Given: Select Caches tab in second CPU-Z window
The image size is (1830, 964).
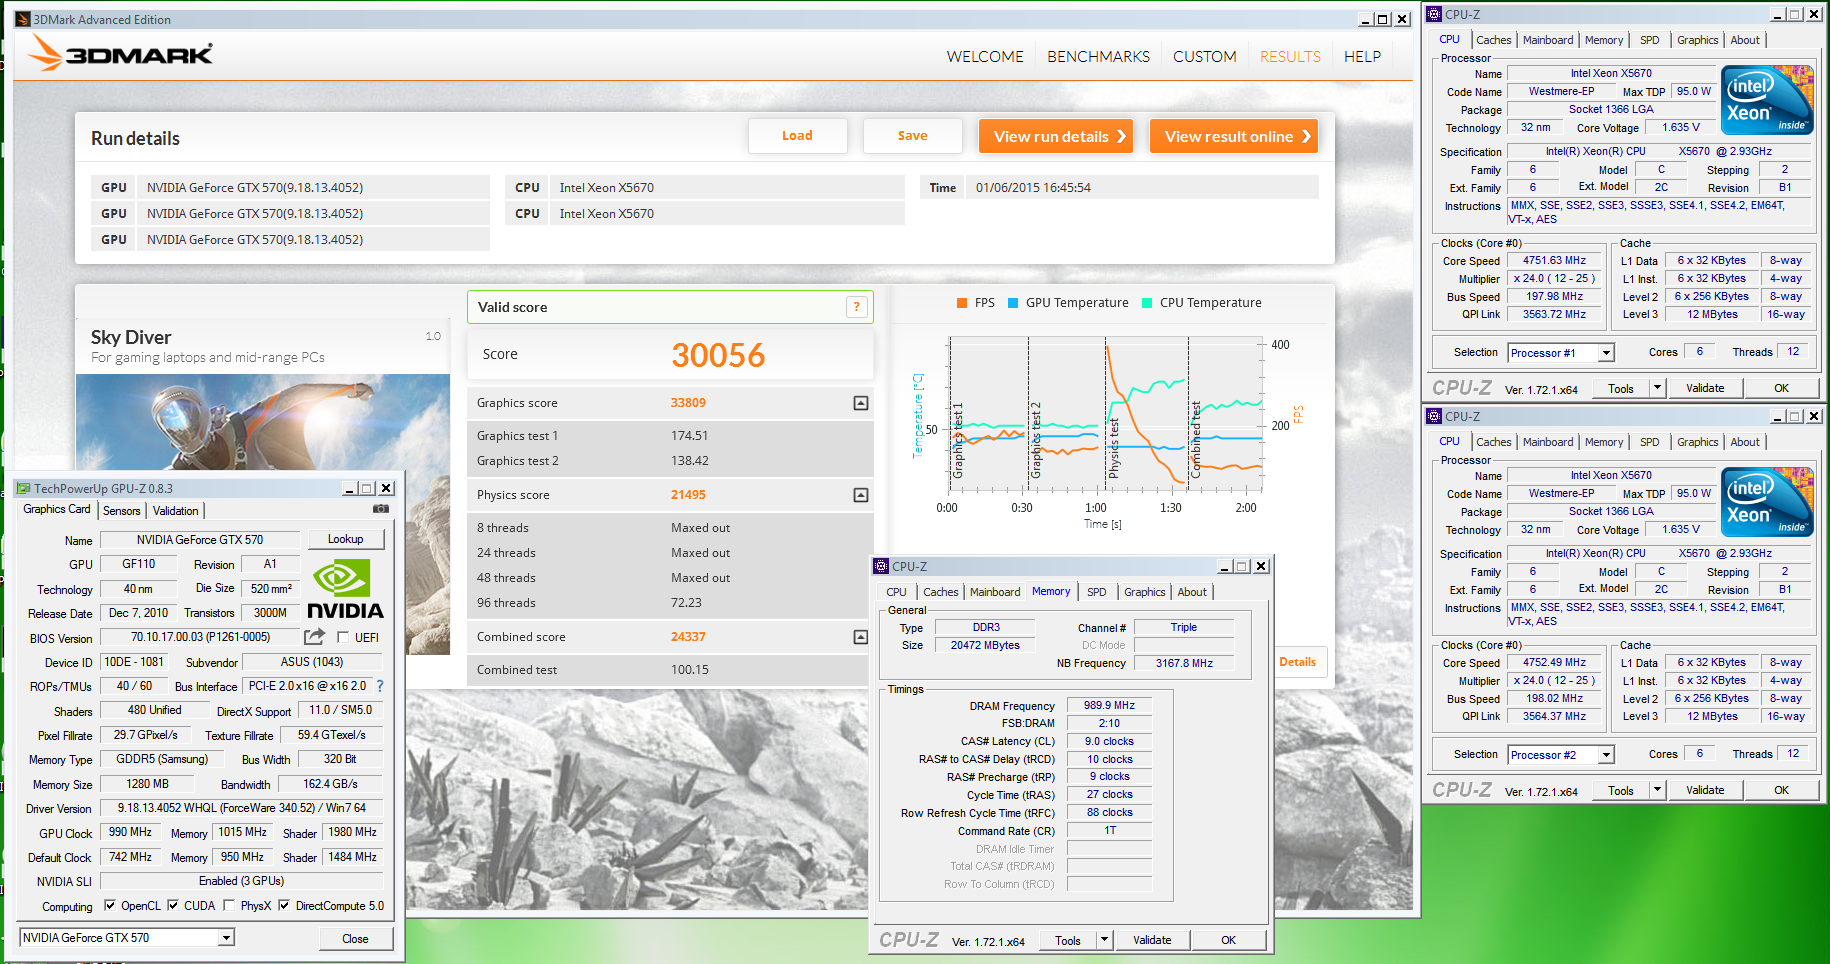Looking at the screenshot, I should (1493, 442).
